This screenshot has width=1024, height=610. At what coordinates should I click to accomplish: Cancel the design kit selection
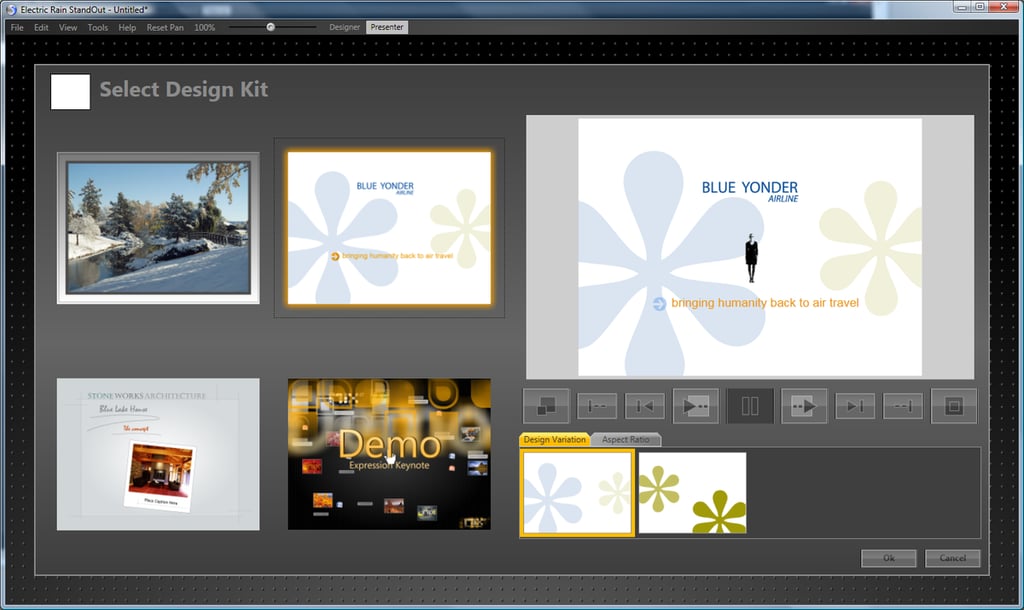[952, 558]
